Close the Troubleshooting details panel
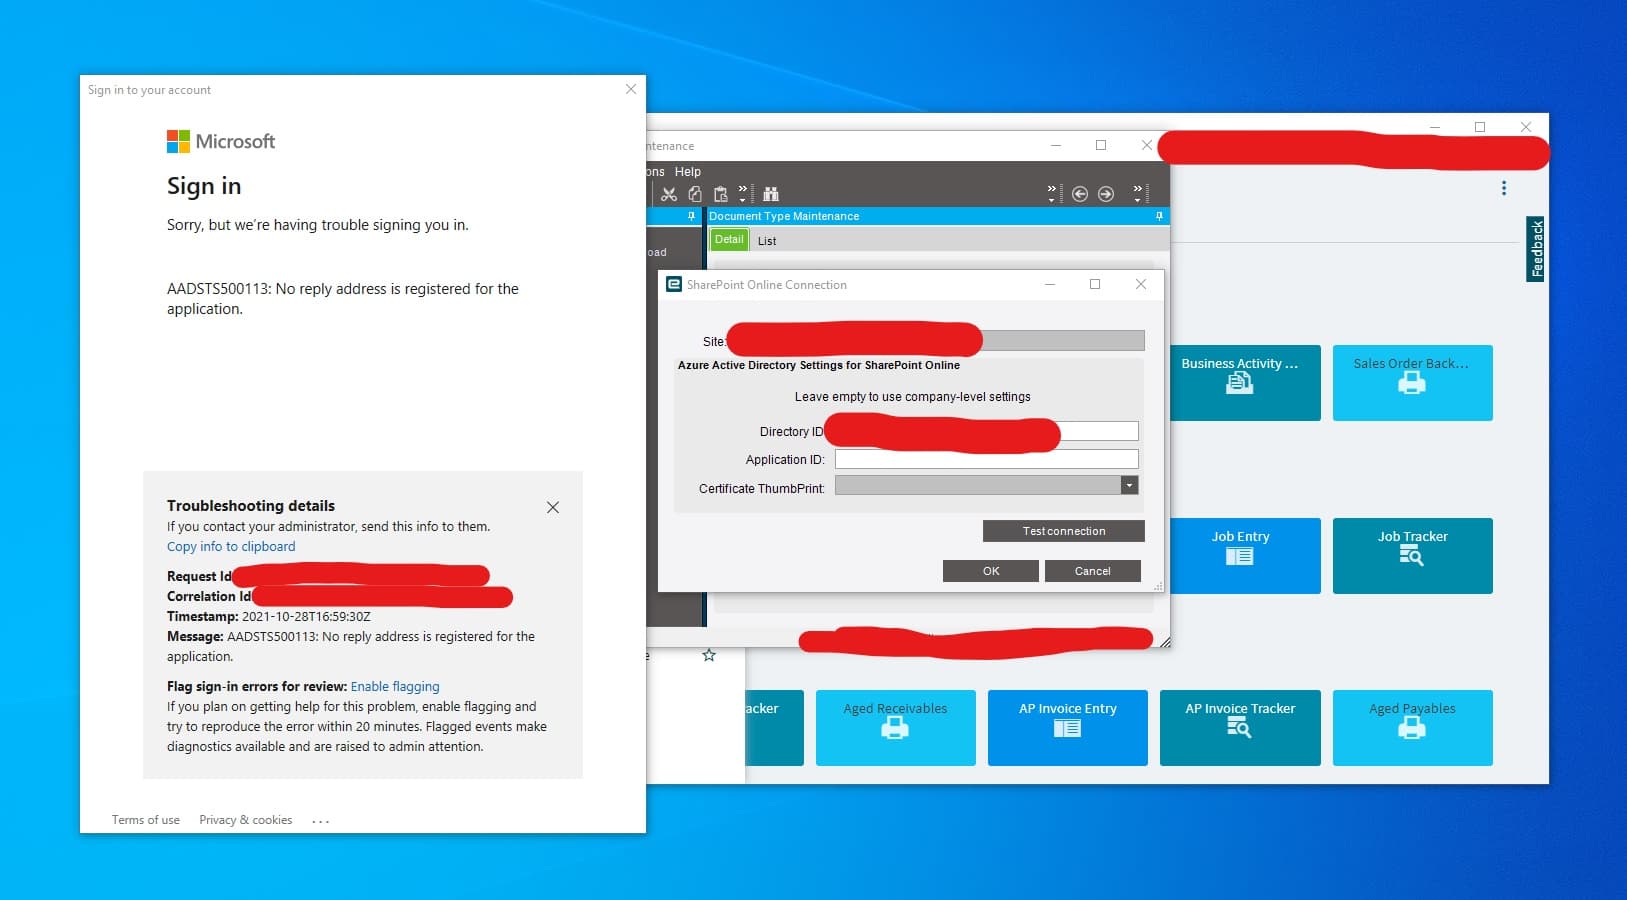The height and width of the screenshot is (900, 1627). click(x=553, y=507)
